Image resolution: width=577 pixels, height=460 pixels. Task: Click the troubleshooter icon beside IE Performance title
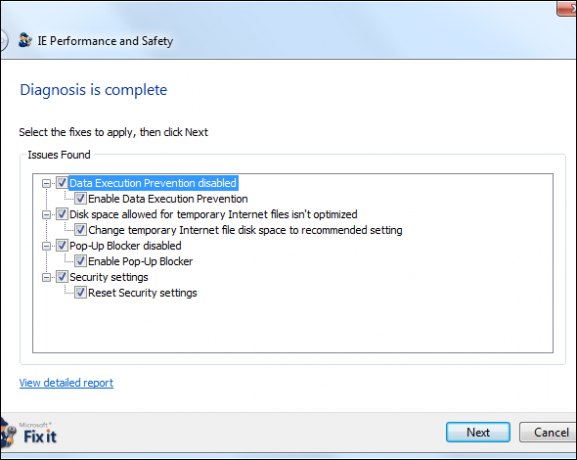(x=25, y=40)
